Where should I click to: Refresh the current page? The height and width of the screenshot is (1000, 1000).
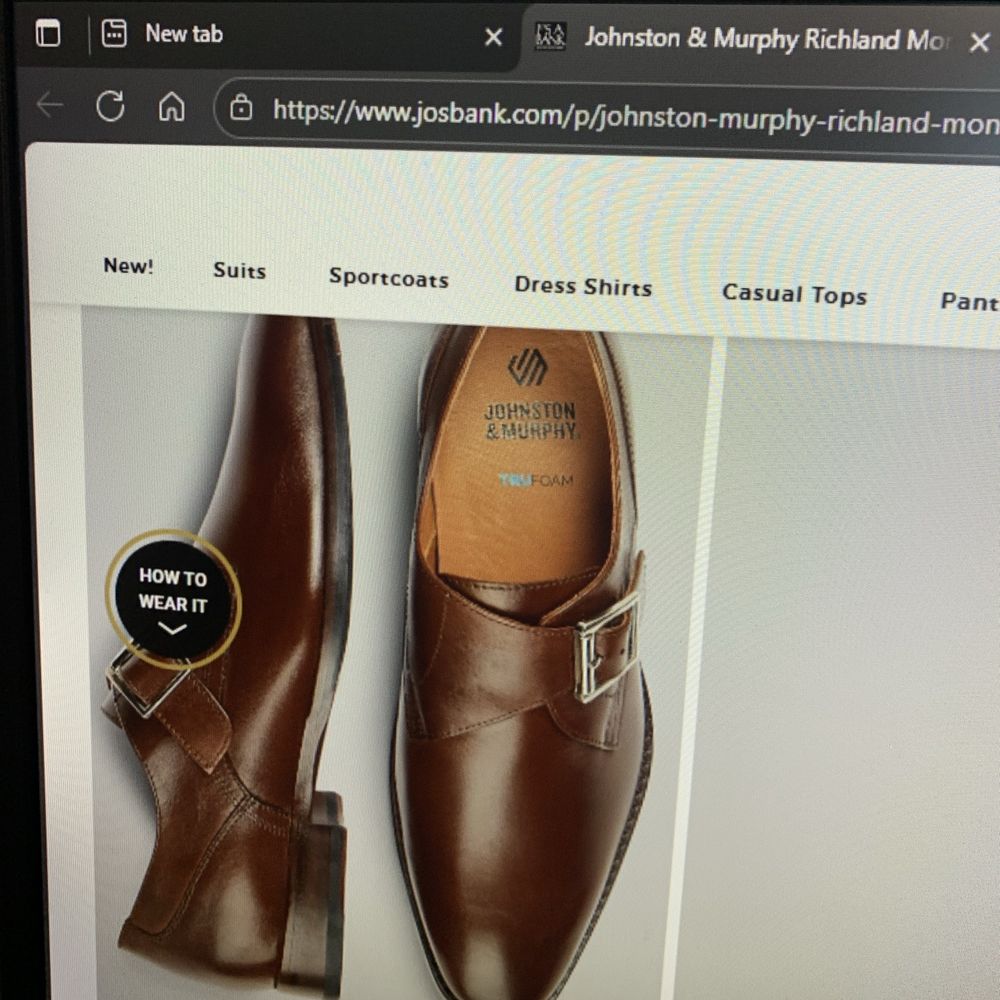point(110,106)
